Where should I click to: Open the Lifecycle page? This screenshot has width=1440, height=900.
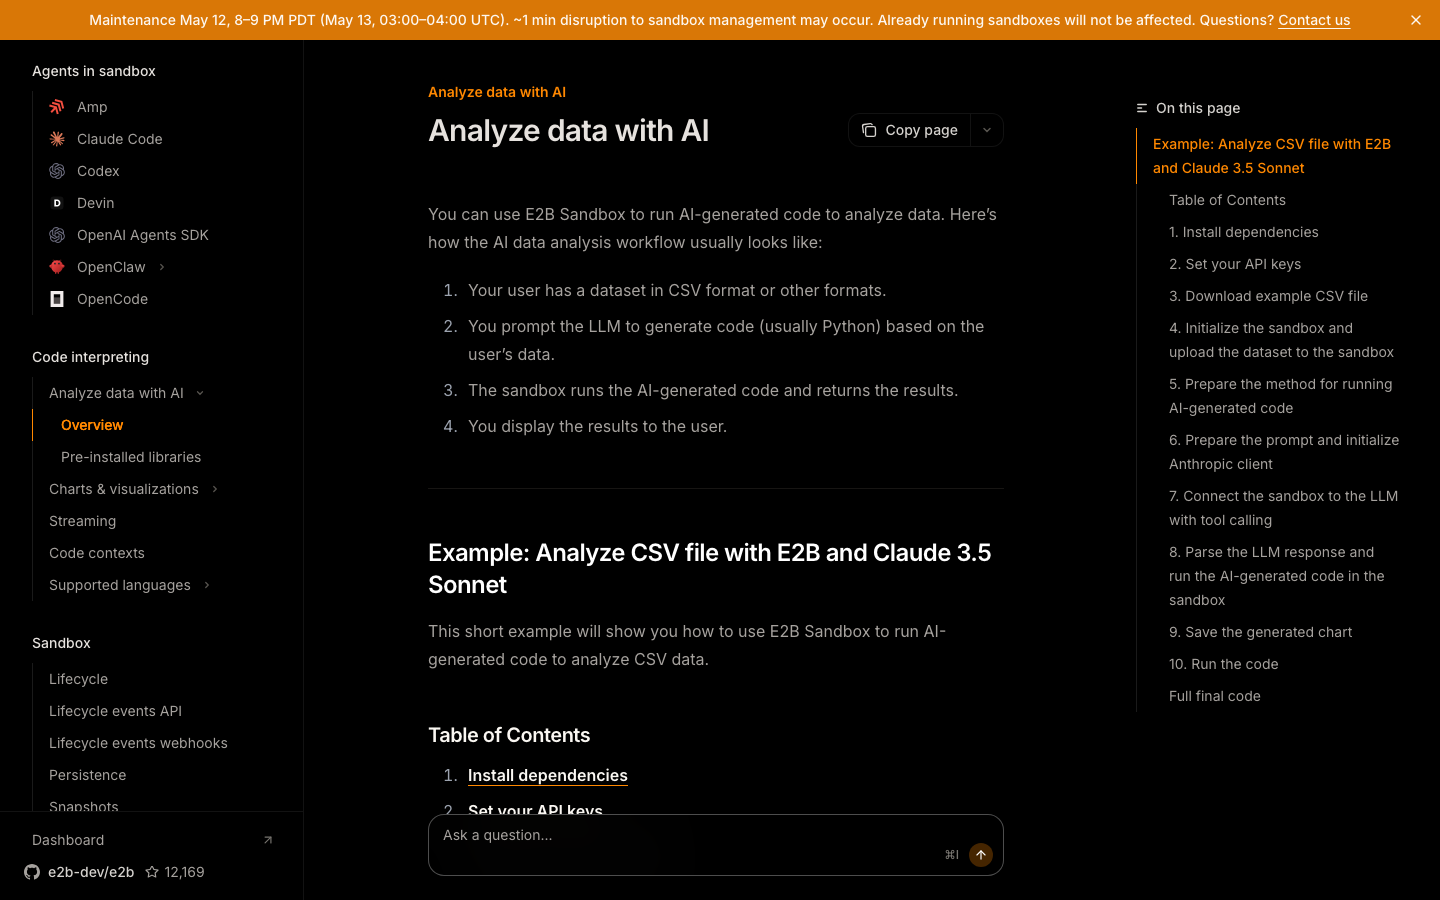(78, 679)
